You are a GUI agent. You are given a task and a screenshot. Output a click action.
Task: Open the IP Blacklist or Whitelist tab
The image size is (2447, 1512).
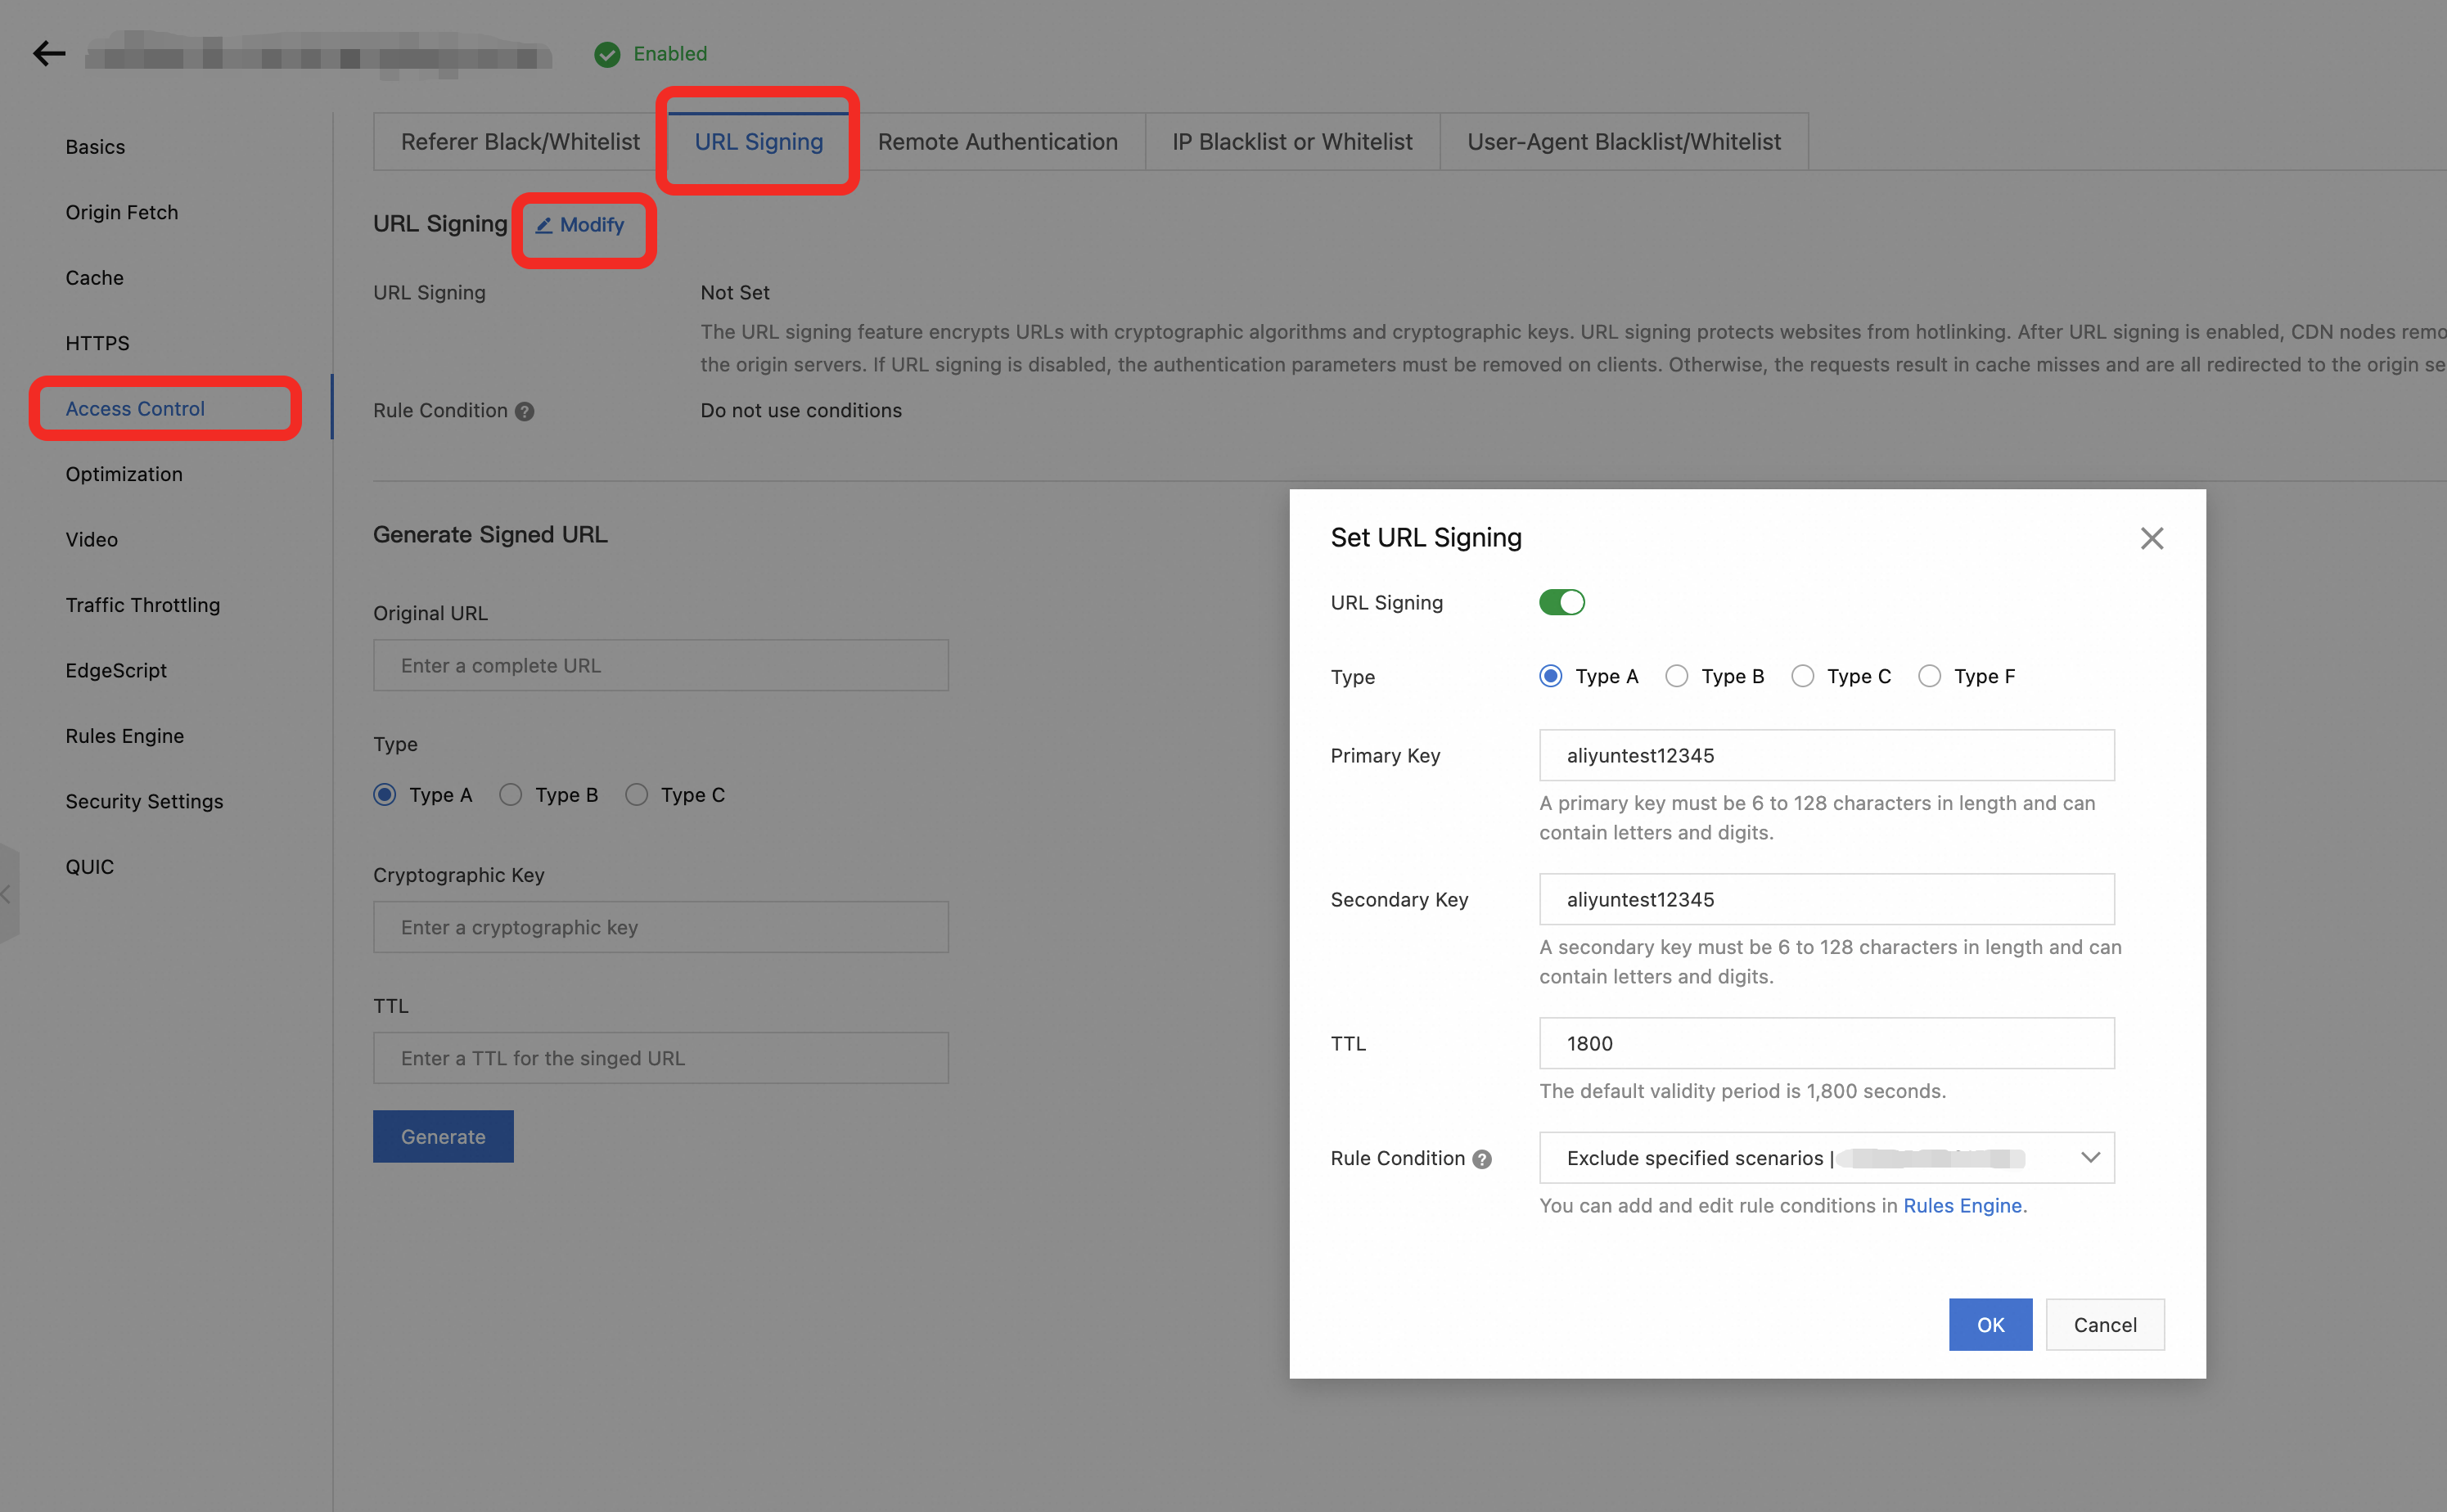tap(1293, 142)
